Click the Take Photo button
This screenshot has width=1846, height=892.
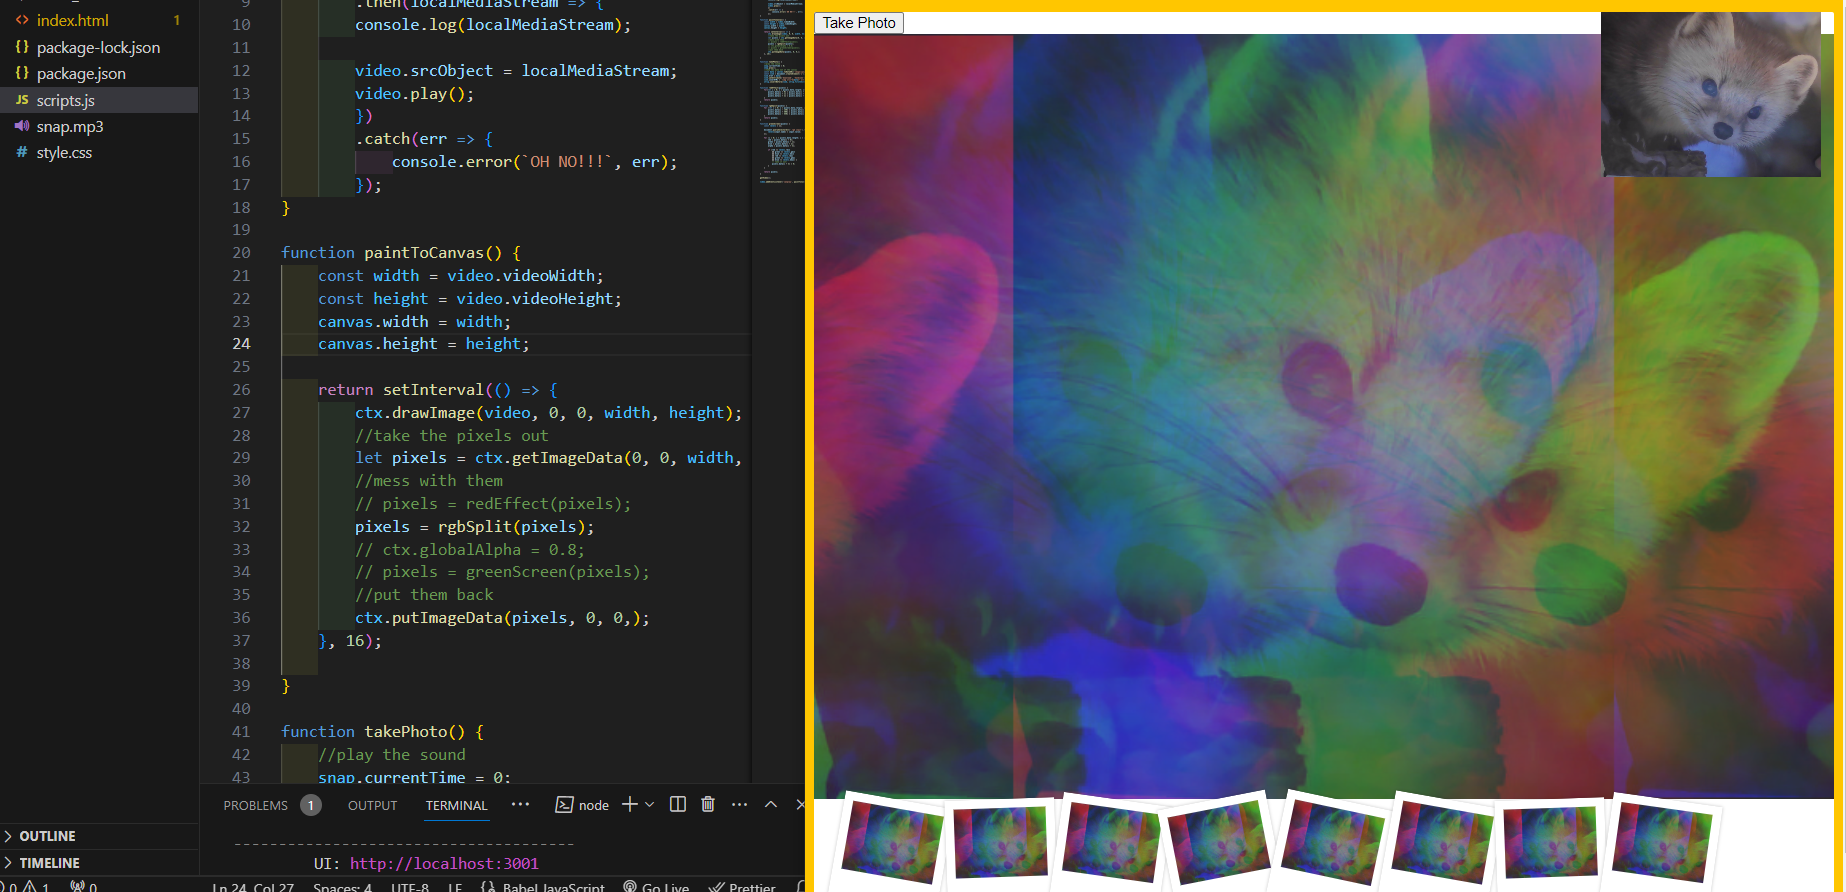859,23
